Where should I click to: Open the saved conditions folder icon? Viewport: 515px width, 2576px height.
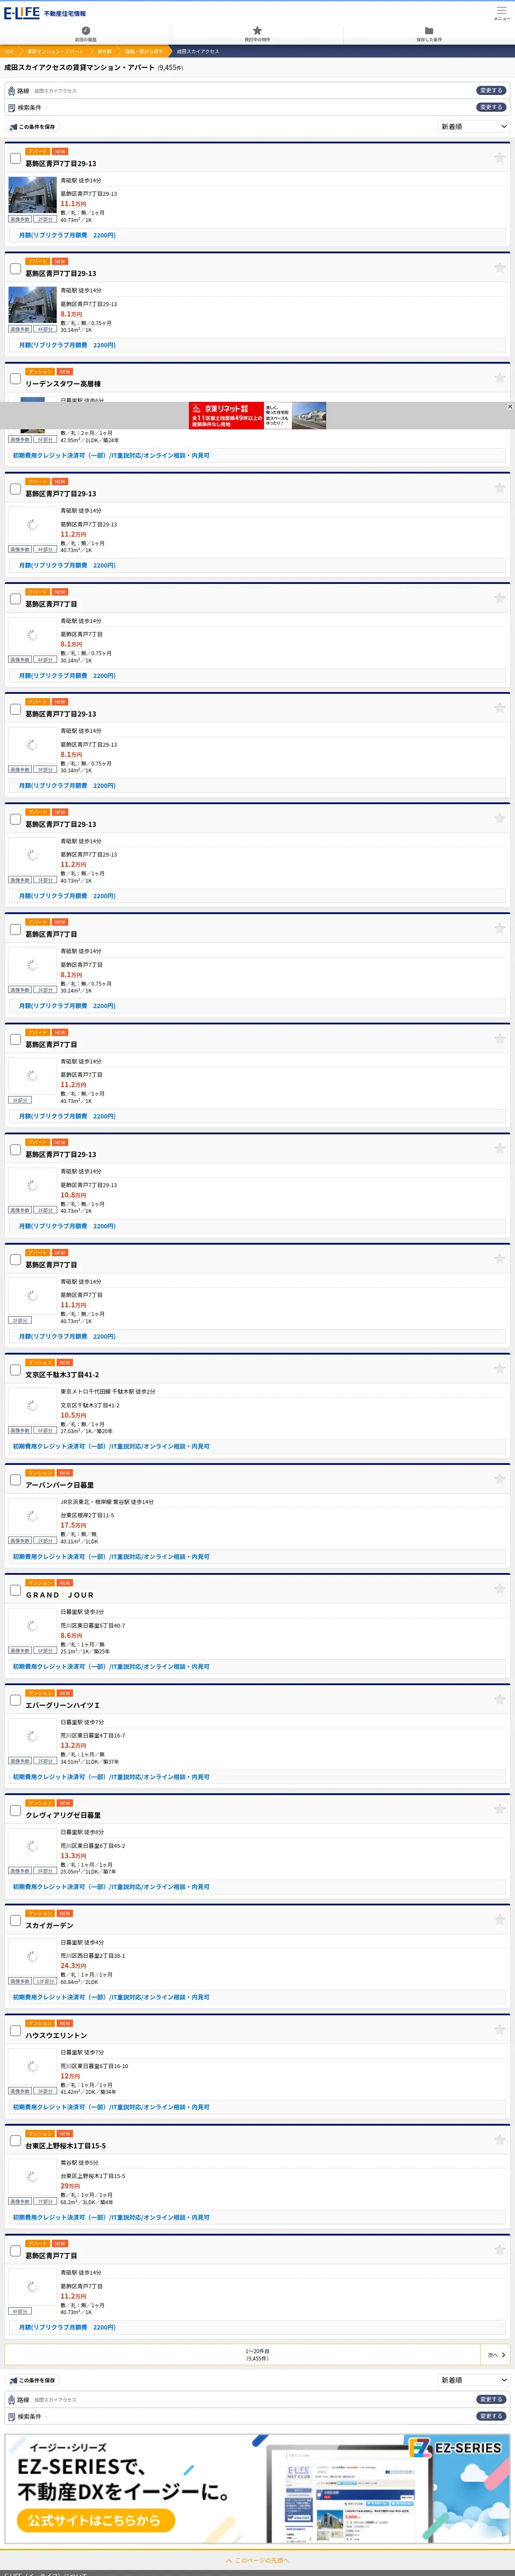pos(429,34)
